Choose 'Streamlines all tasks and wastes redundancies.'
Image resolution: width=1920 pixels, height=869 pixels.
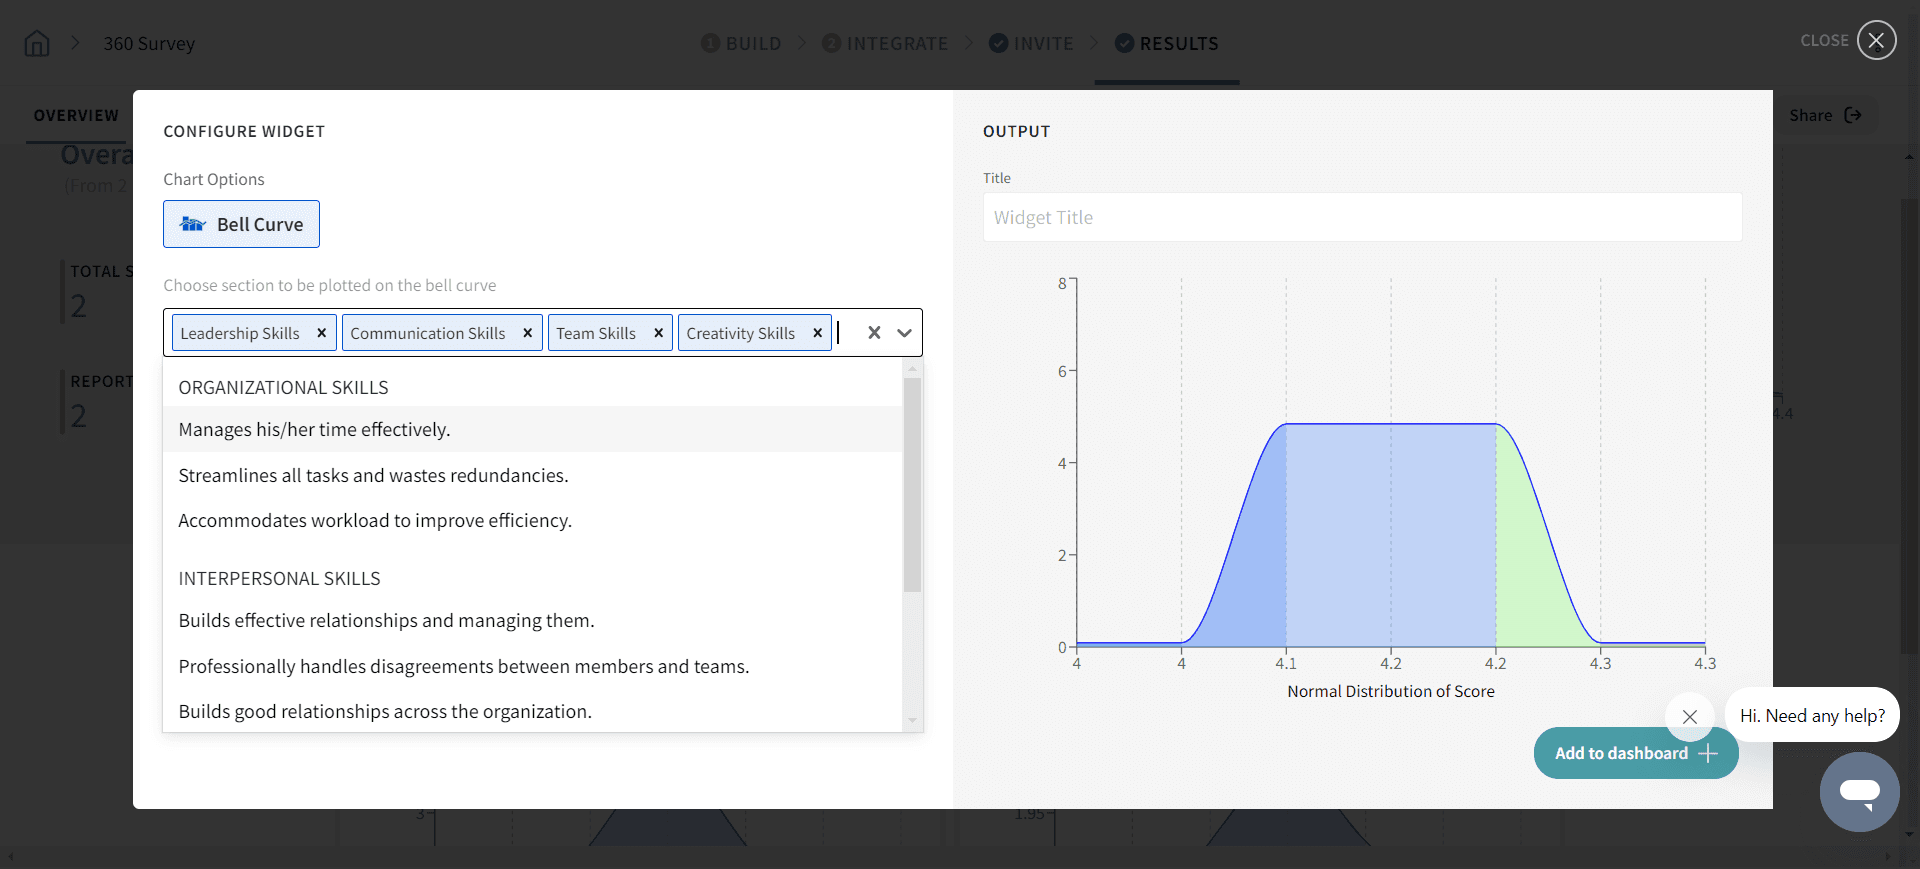pyautogui.click(x=373, y=476)
